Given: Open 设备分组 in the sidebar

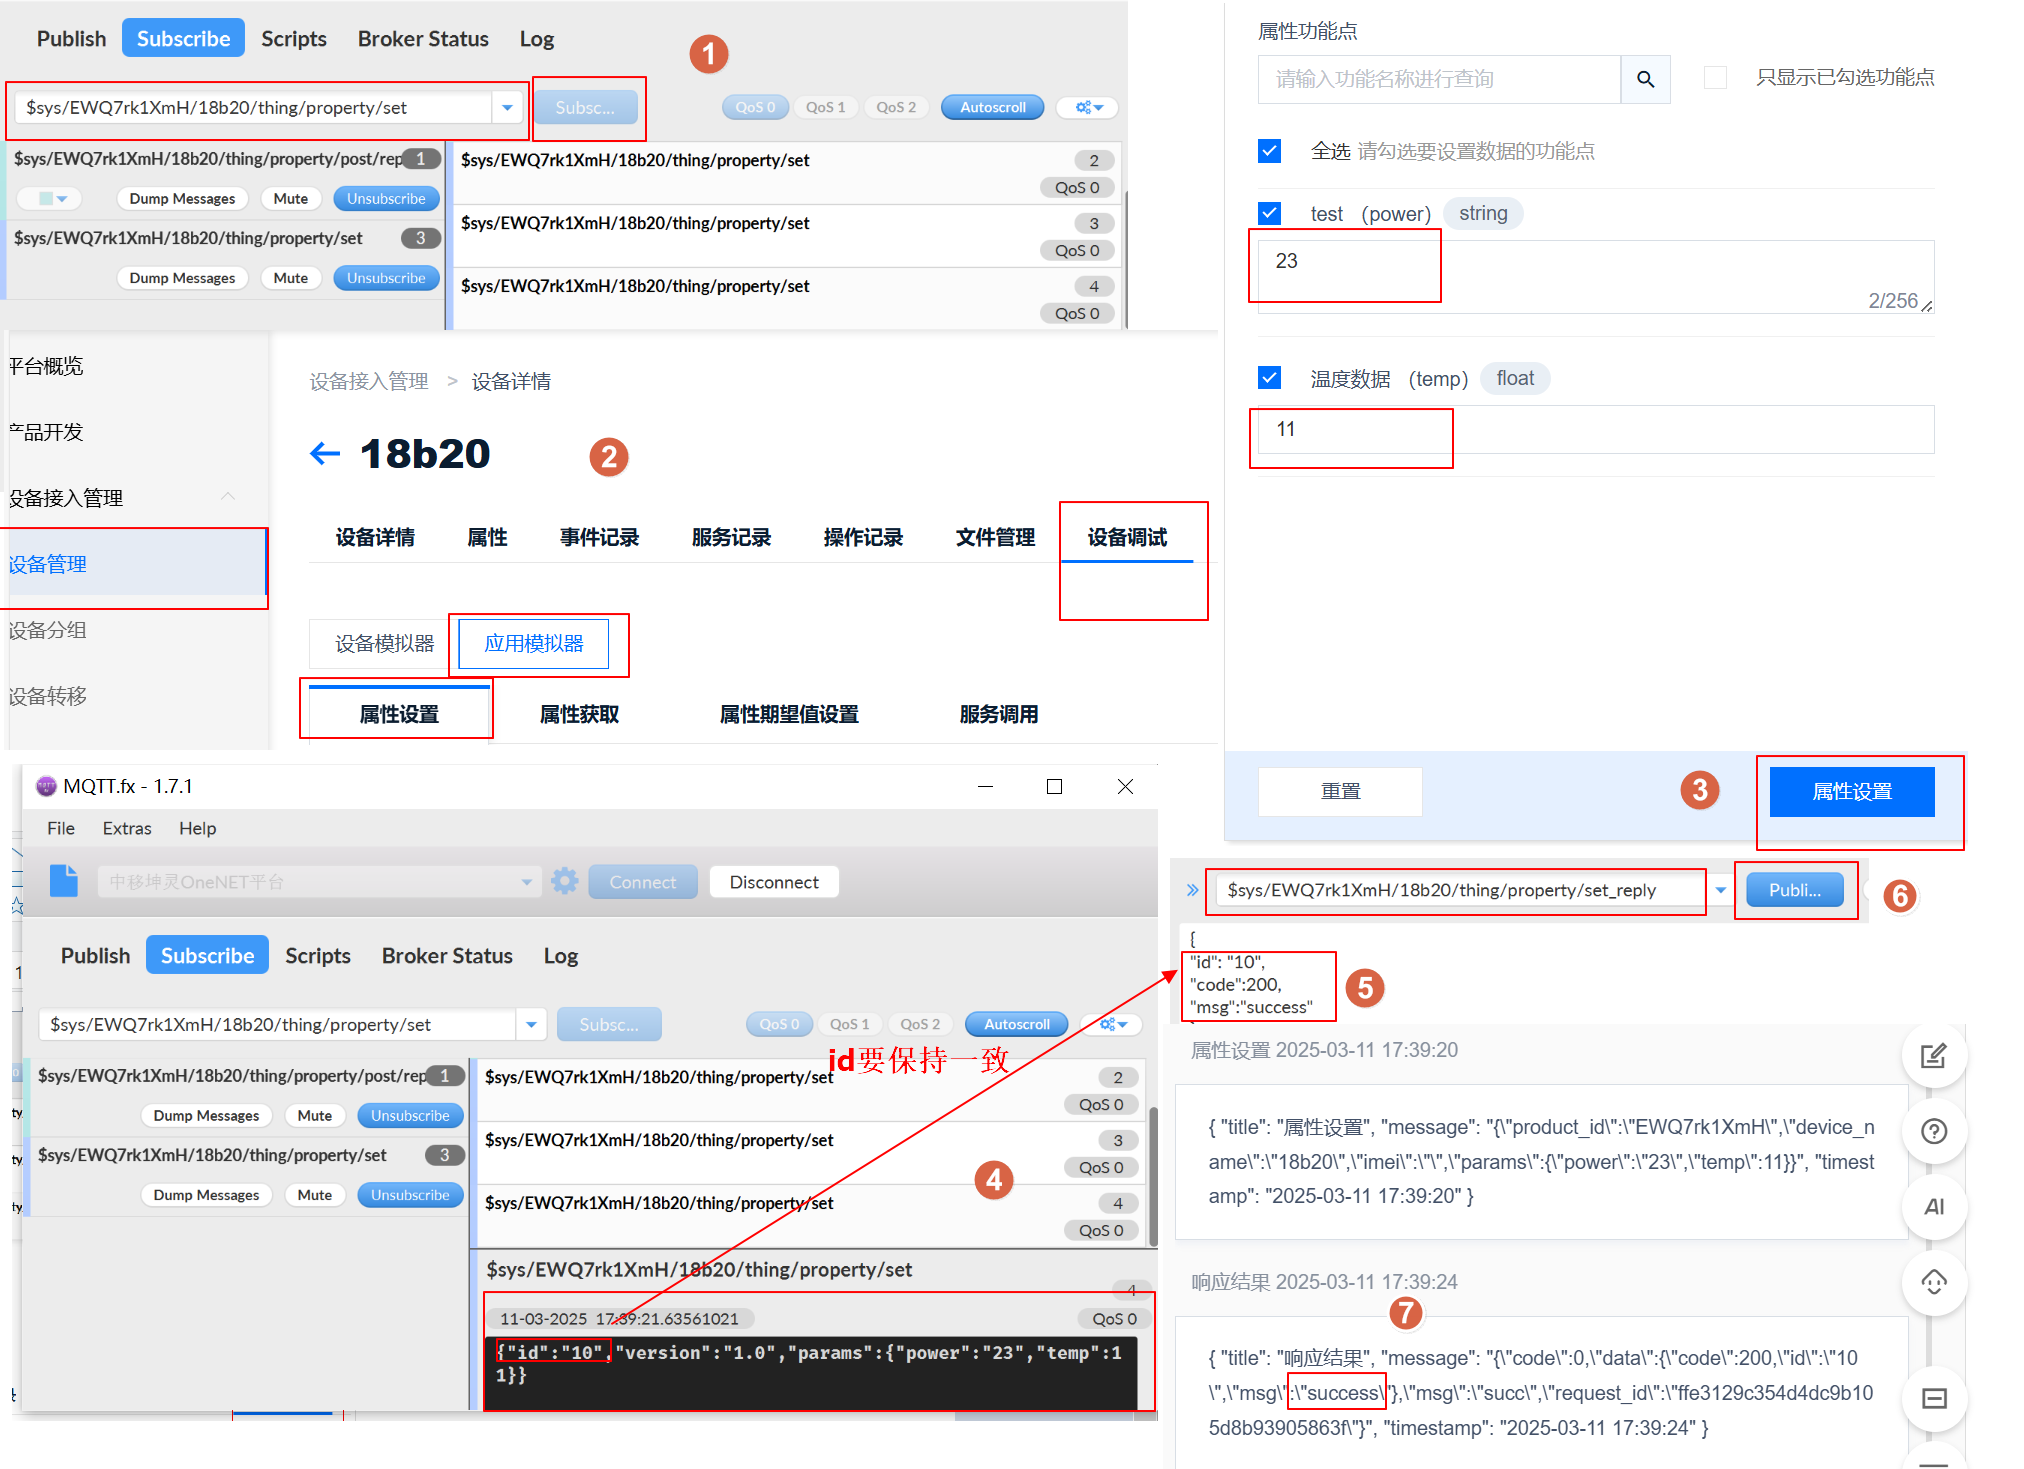Looking at the screenshot, I should tap(48, 630).
